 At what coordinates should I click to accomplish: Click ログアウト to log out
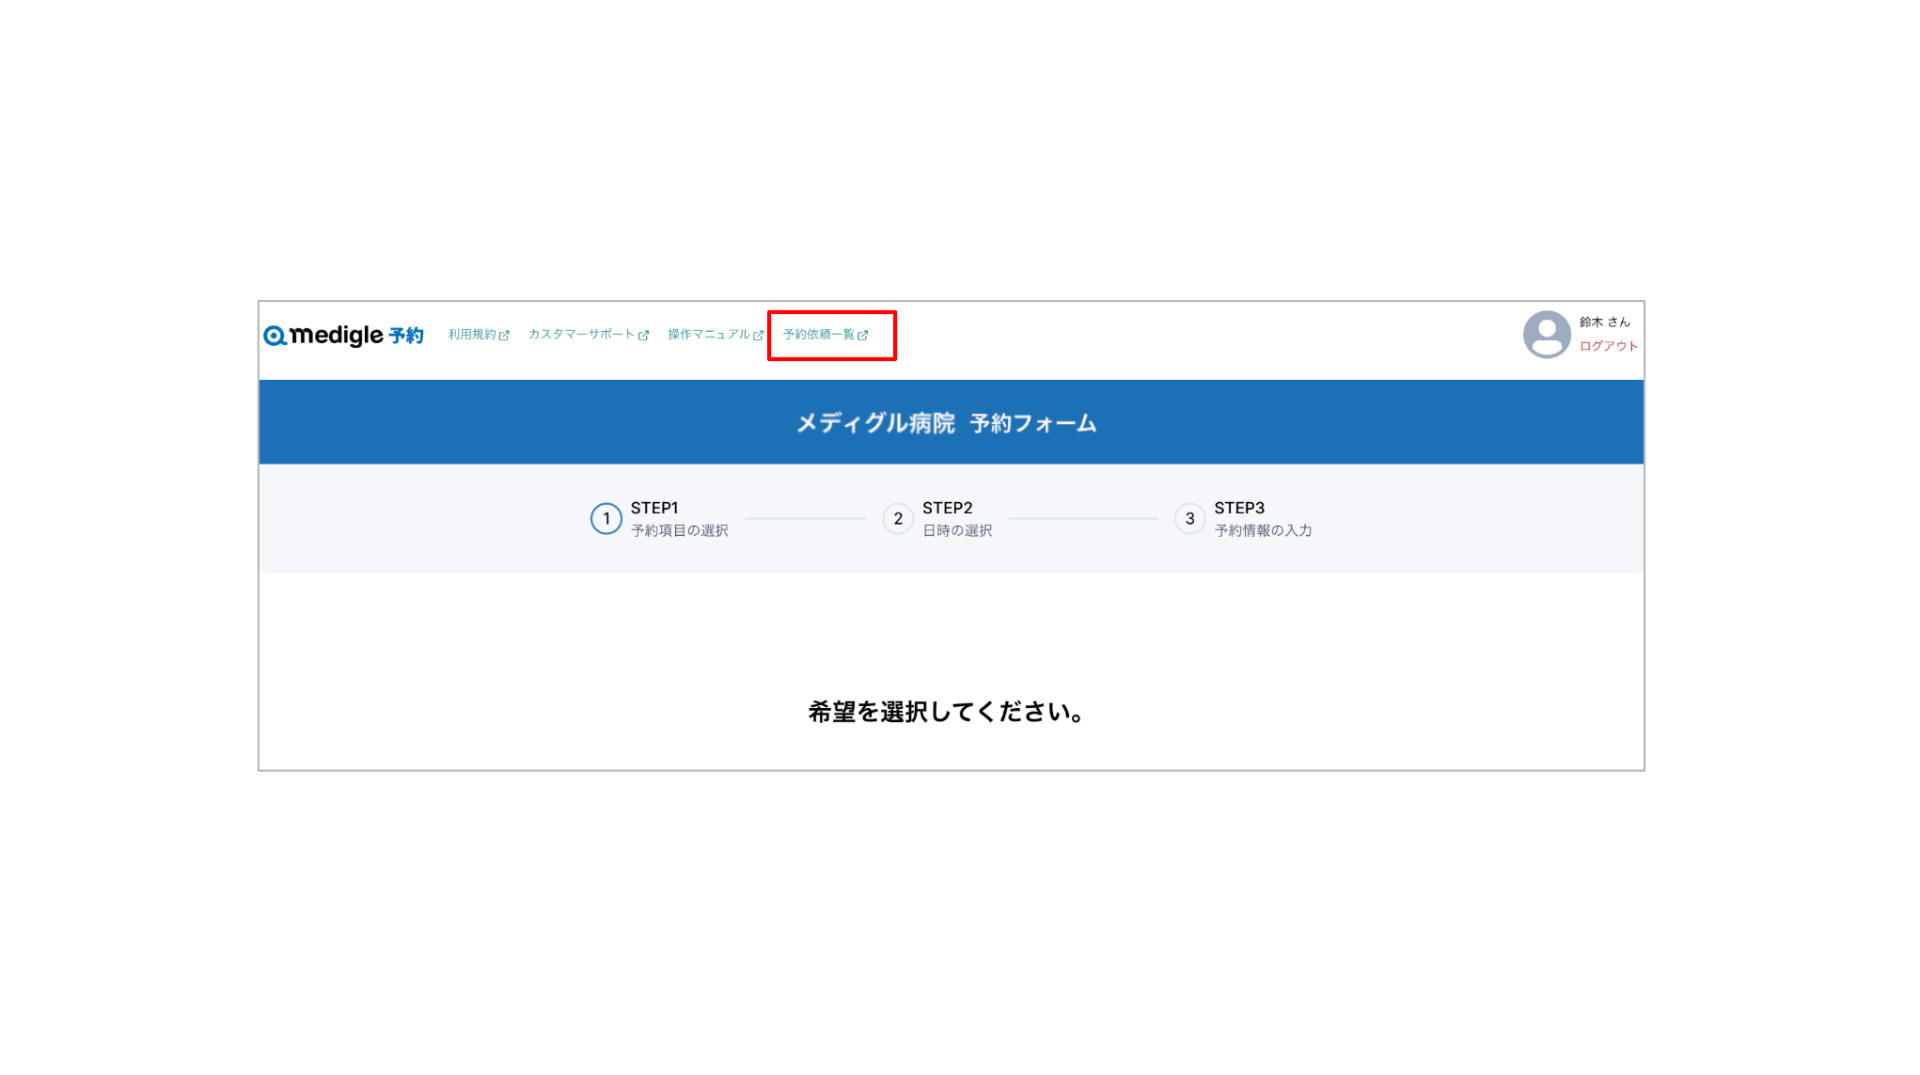coord(1608,347)
